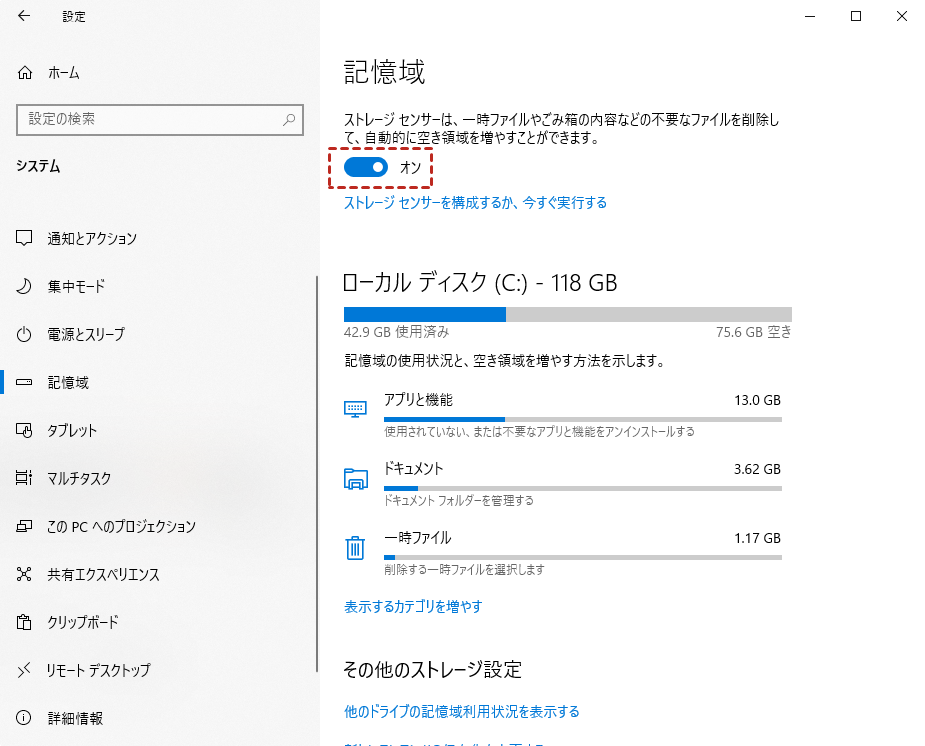Click the その他のストレージ設定 heading

[x=432, y=669]
